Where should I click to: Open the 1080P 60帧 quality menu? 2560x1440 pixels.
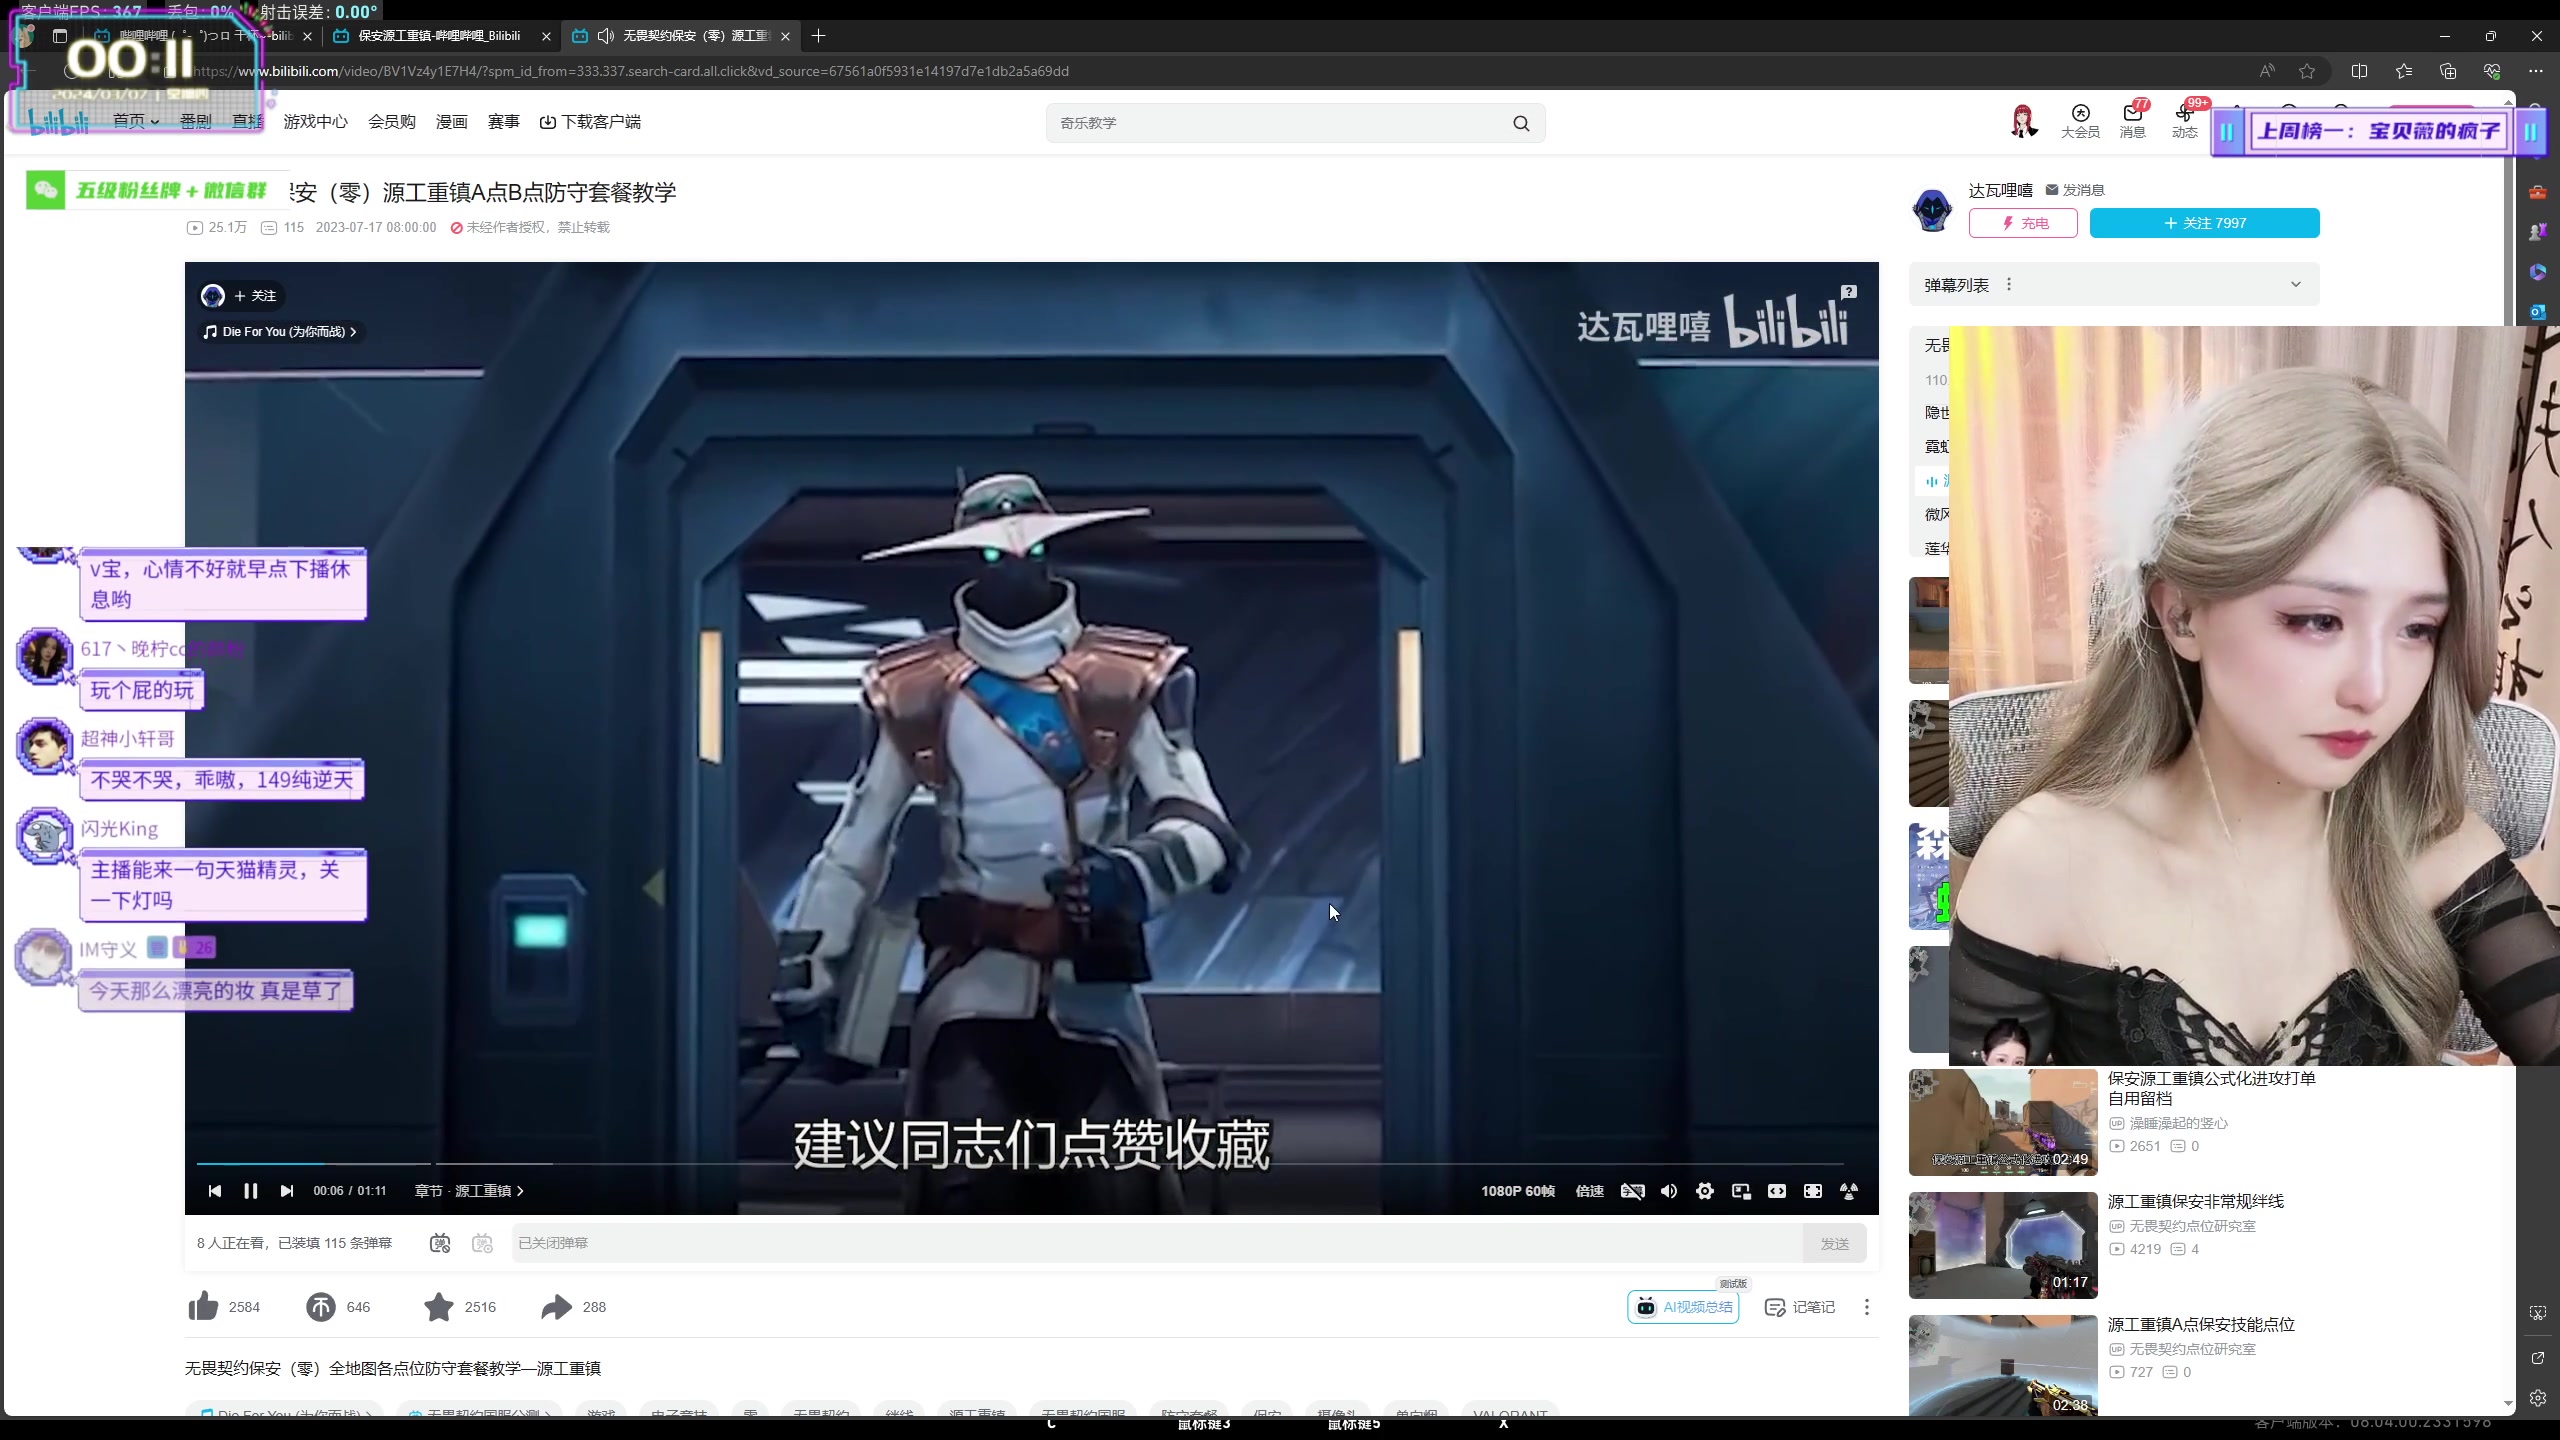[x=1518, y=1191]
